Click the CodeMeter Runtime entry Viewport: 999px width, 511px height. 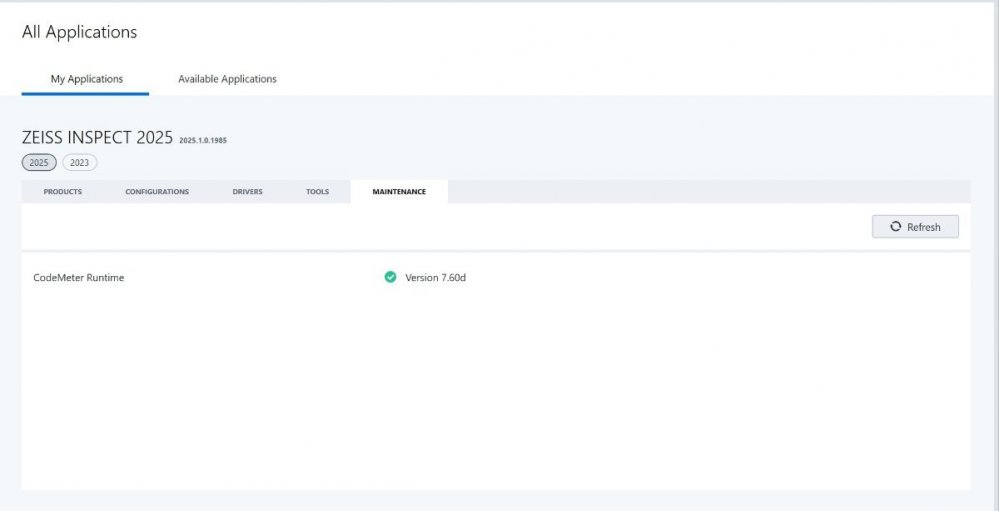tap(79, 278)
